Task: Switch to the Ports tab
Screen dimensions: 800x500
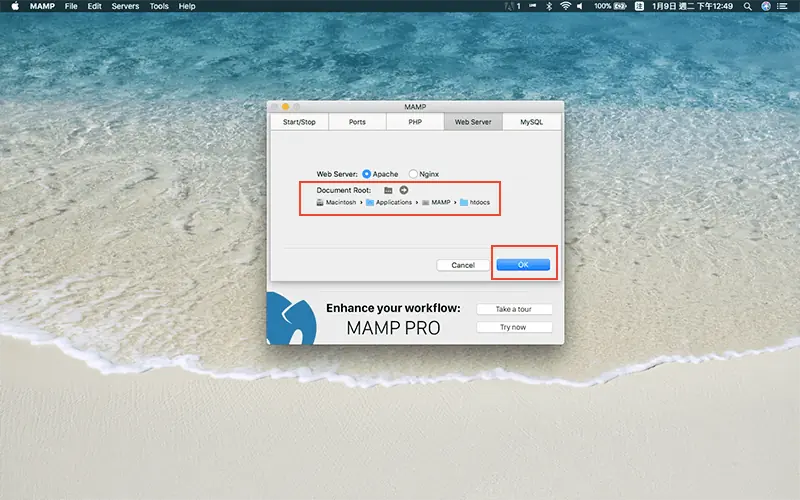Action: pyautogui.click(x=357, y=122)
